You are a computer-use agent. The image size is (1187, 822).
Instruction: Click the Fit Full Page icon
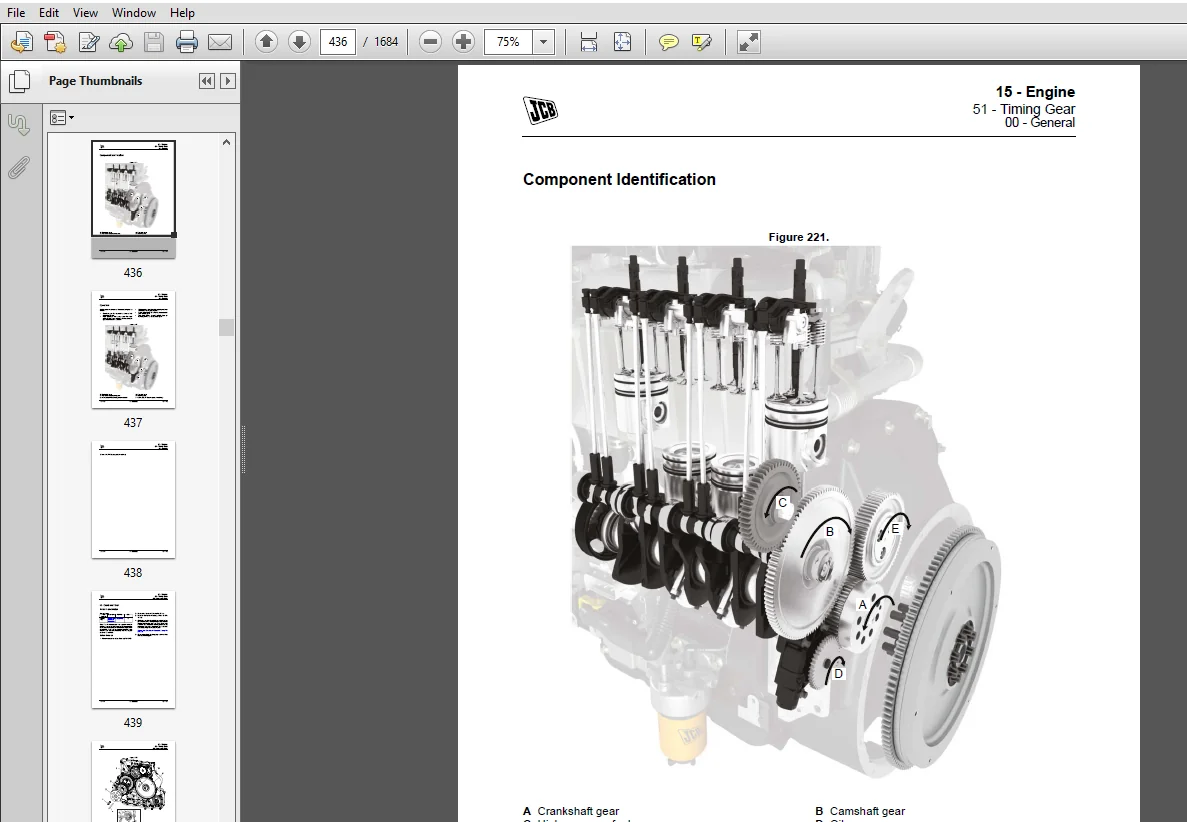click(x=622, y=42)
